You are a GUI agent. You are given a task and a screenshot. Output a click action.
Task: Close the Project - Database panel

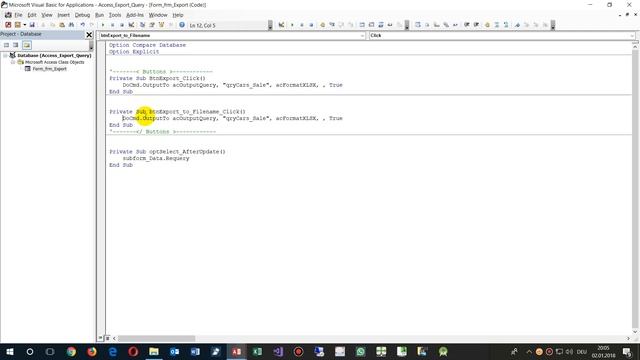(x=89, y=35)
